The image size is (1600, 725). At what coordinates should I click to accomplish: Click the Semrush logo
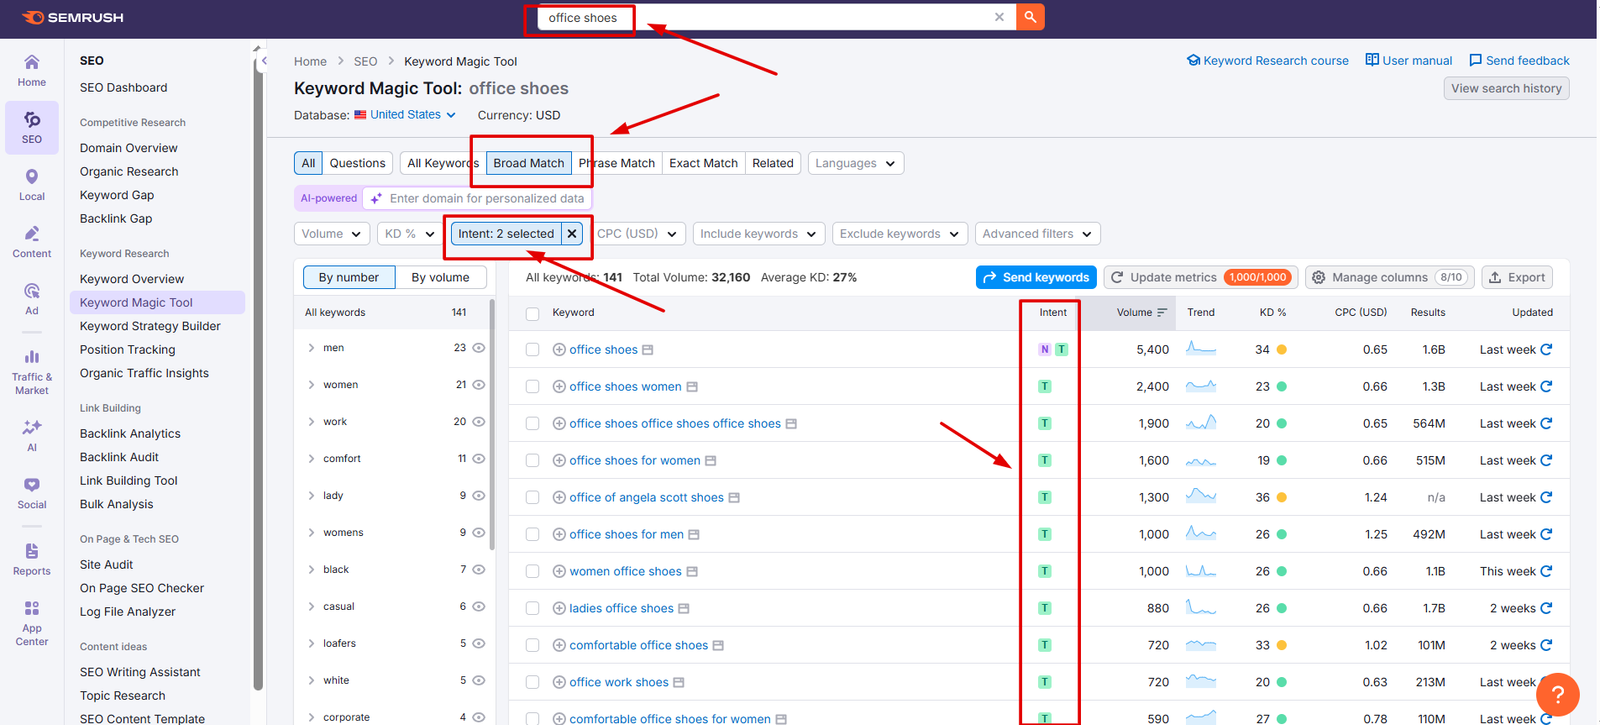[x=73, y=17]
